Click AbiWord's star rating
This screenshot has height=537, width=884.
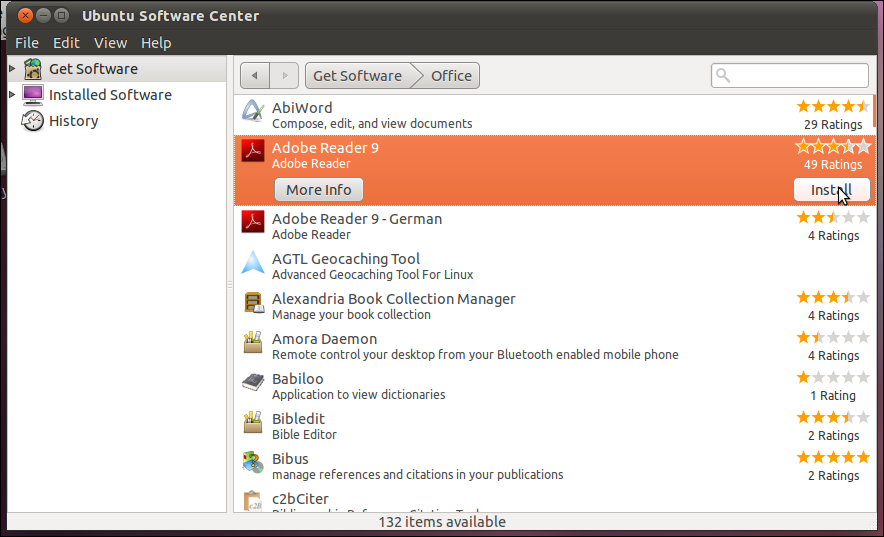pyautogui.click(x=833, y=106)
